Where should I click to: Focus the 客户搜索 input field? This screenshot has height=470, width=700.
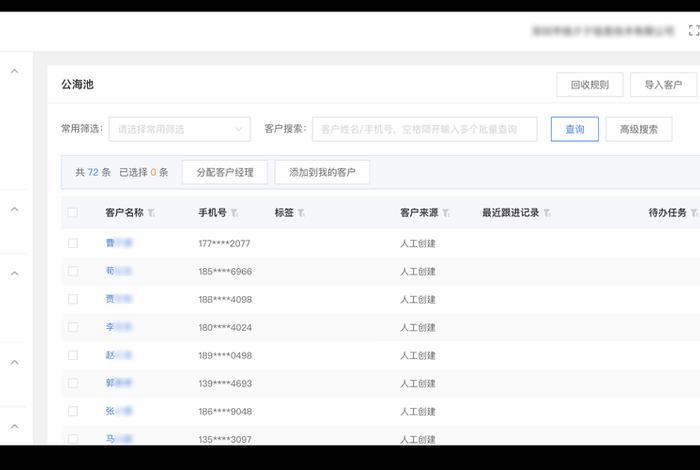(x=425, y=129)
